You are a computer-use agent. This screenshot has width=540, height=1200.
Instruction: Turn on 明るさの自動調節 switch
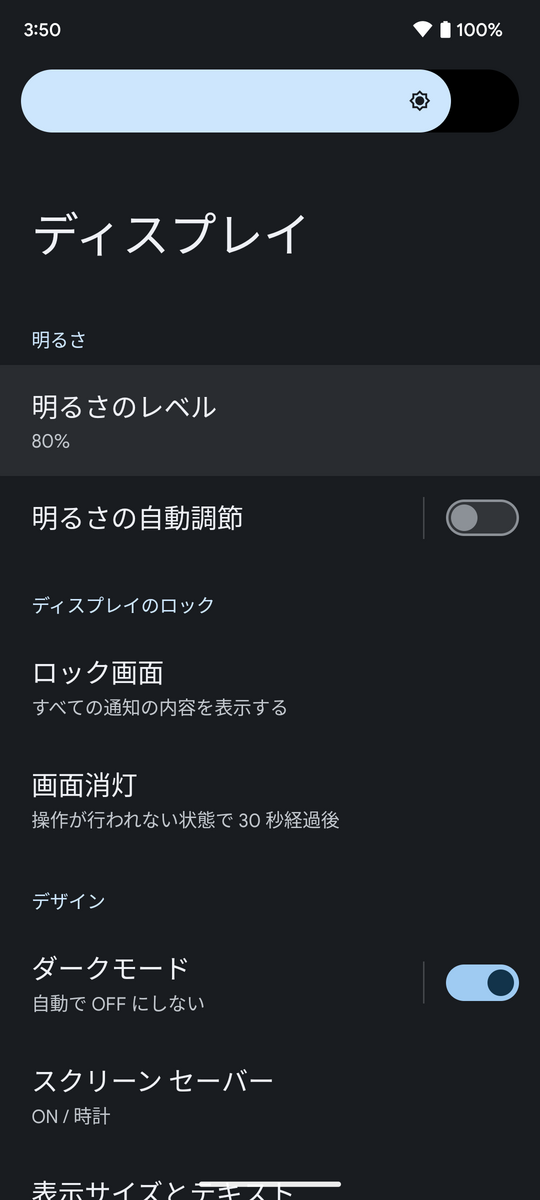point(482,518)
